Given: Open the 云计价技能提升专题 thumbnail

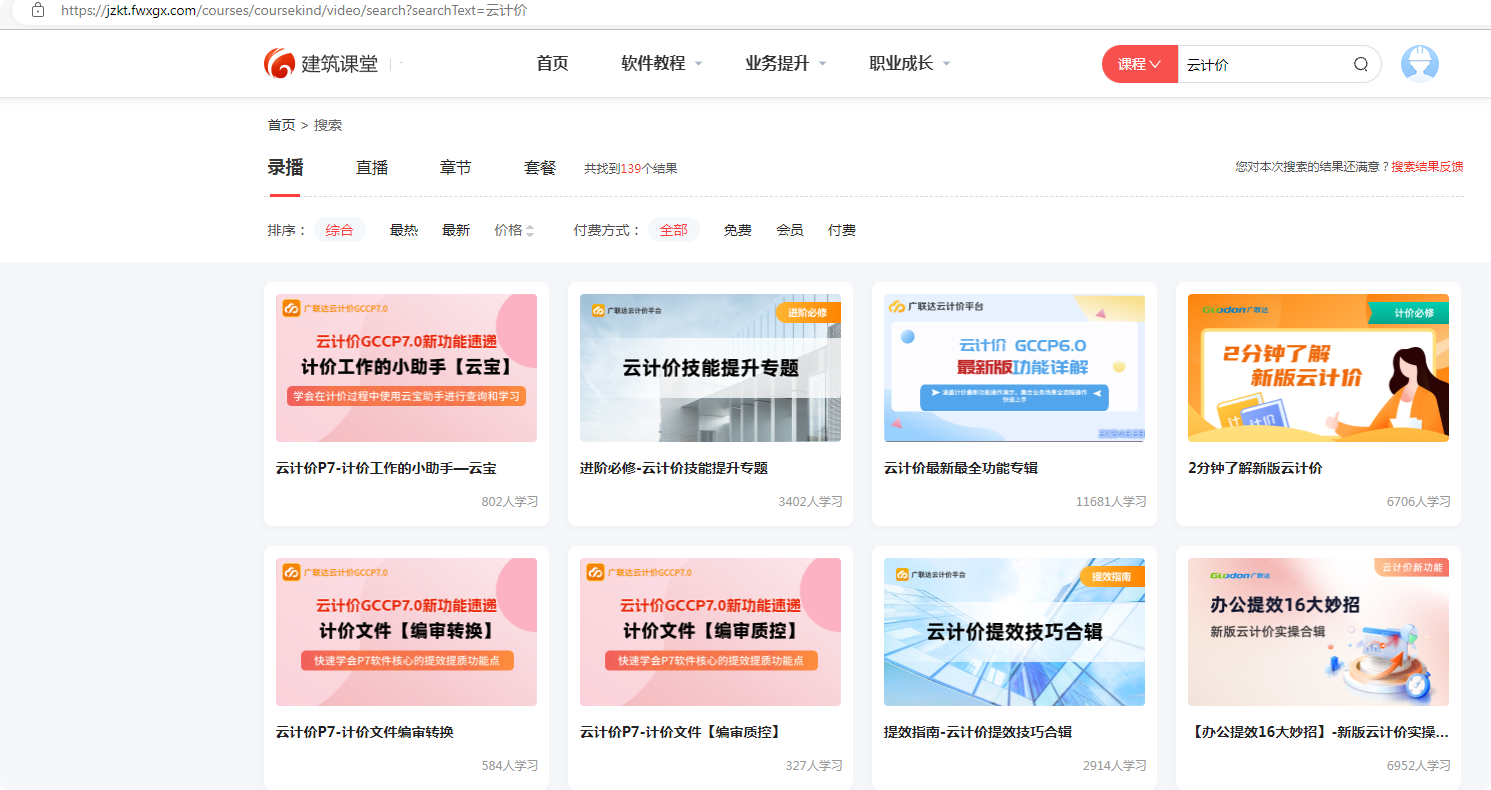Looking at the screenshot, I should point(710,368).
